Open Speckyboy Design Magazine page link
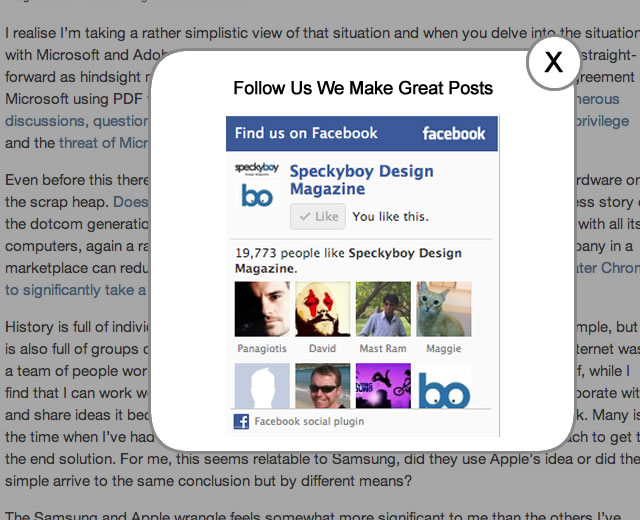Viewport: 640px width, 520px height. pos(361,181)
